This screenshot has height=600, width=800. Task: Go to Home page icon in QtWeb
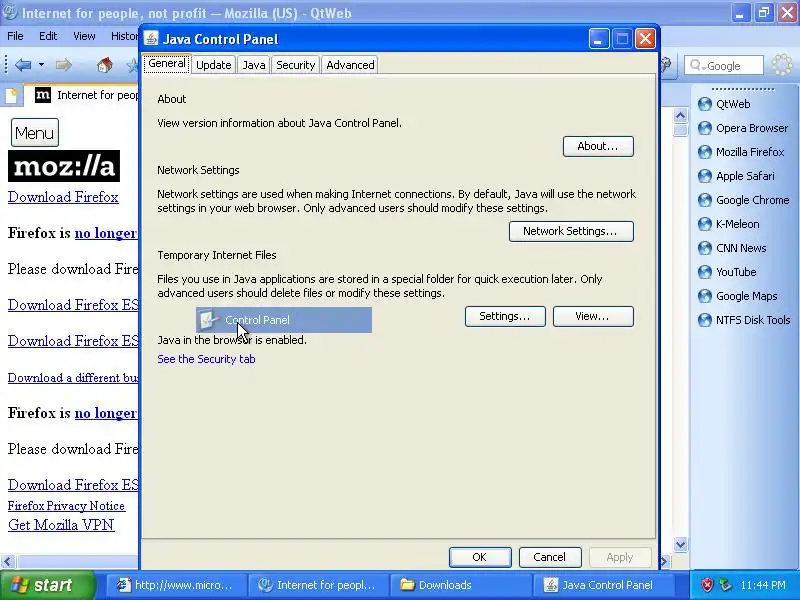click(105, 65)
